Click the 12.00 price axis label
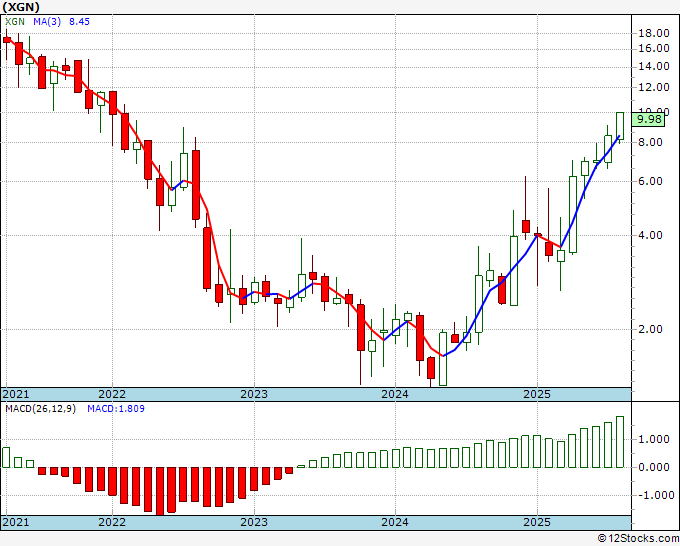Image resolution: width=680 pixels, height=546 pixels. point(653,87)
